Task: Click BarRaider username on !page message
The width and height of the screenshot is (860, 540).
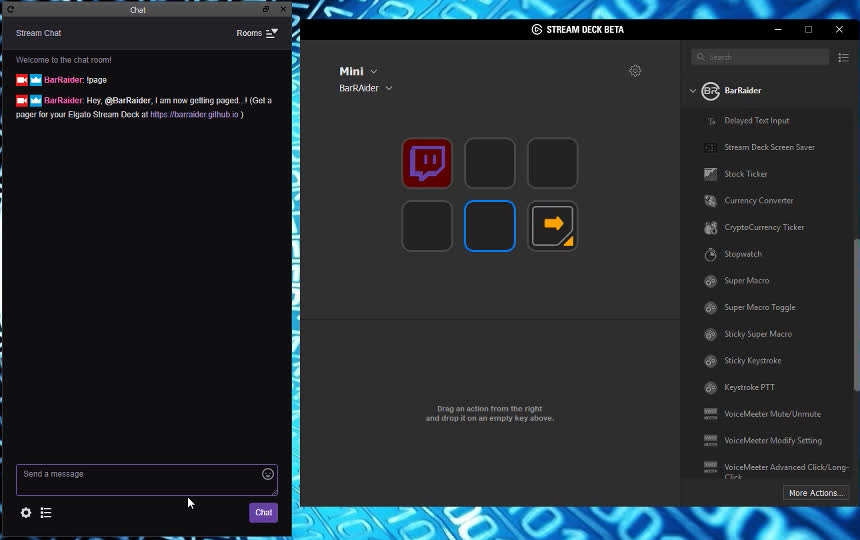Action: click(x=63, y=80)
